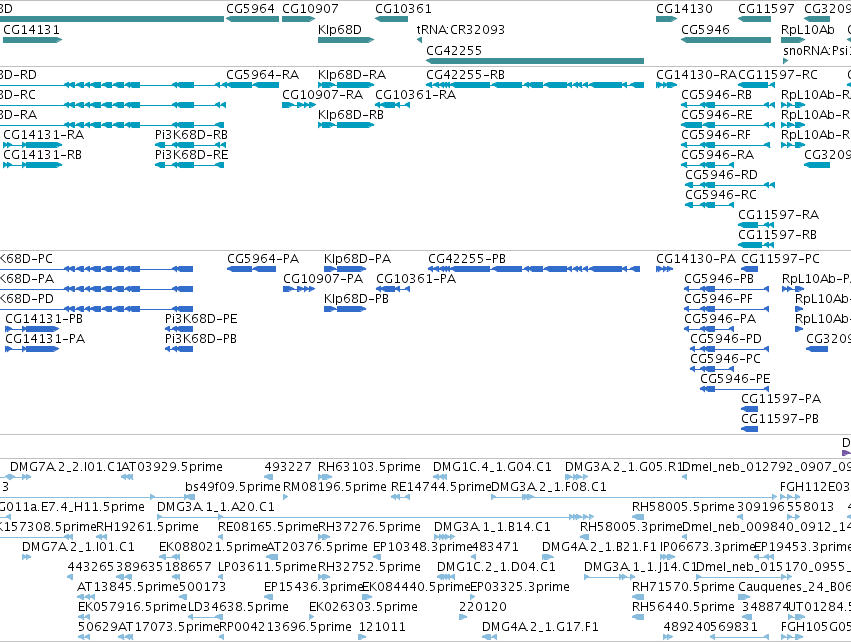851x642 pixels.
Task: Select the CG11597-PC protein label
Action: (780, 259)
